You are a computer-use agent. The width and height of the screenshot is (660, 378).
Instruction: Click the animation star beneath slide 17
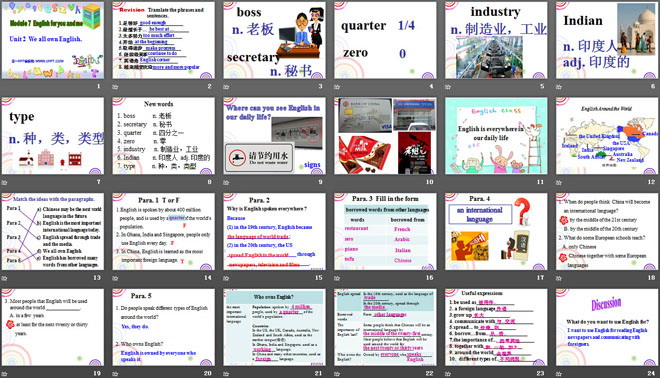tap(448, 278)
